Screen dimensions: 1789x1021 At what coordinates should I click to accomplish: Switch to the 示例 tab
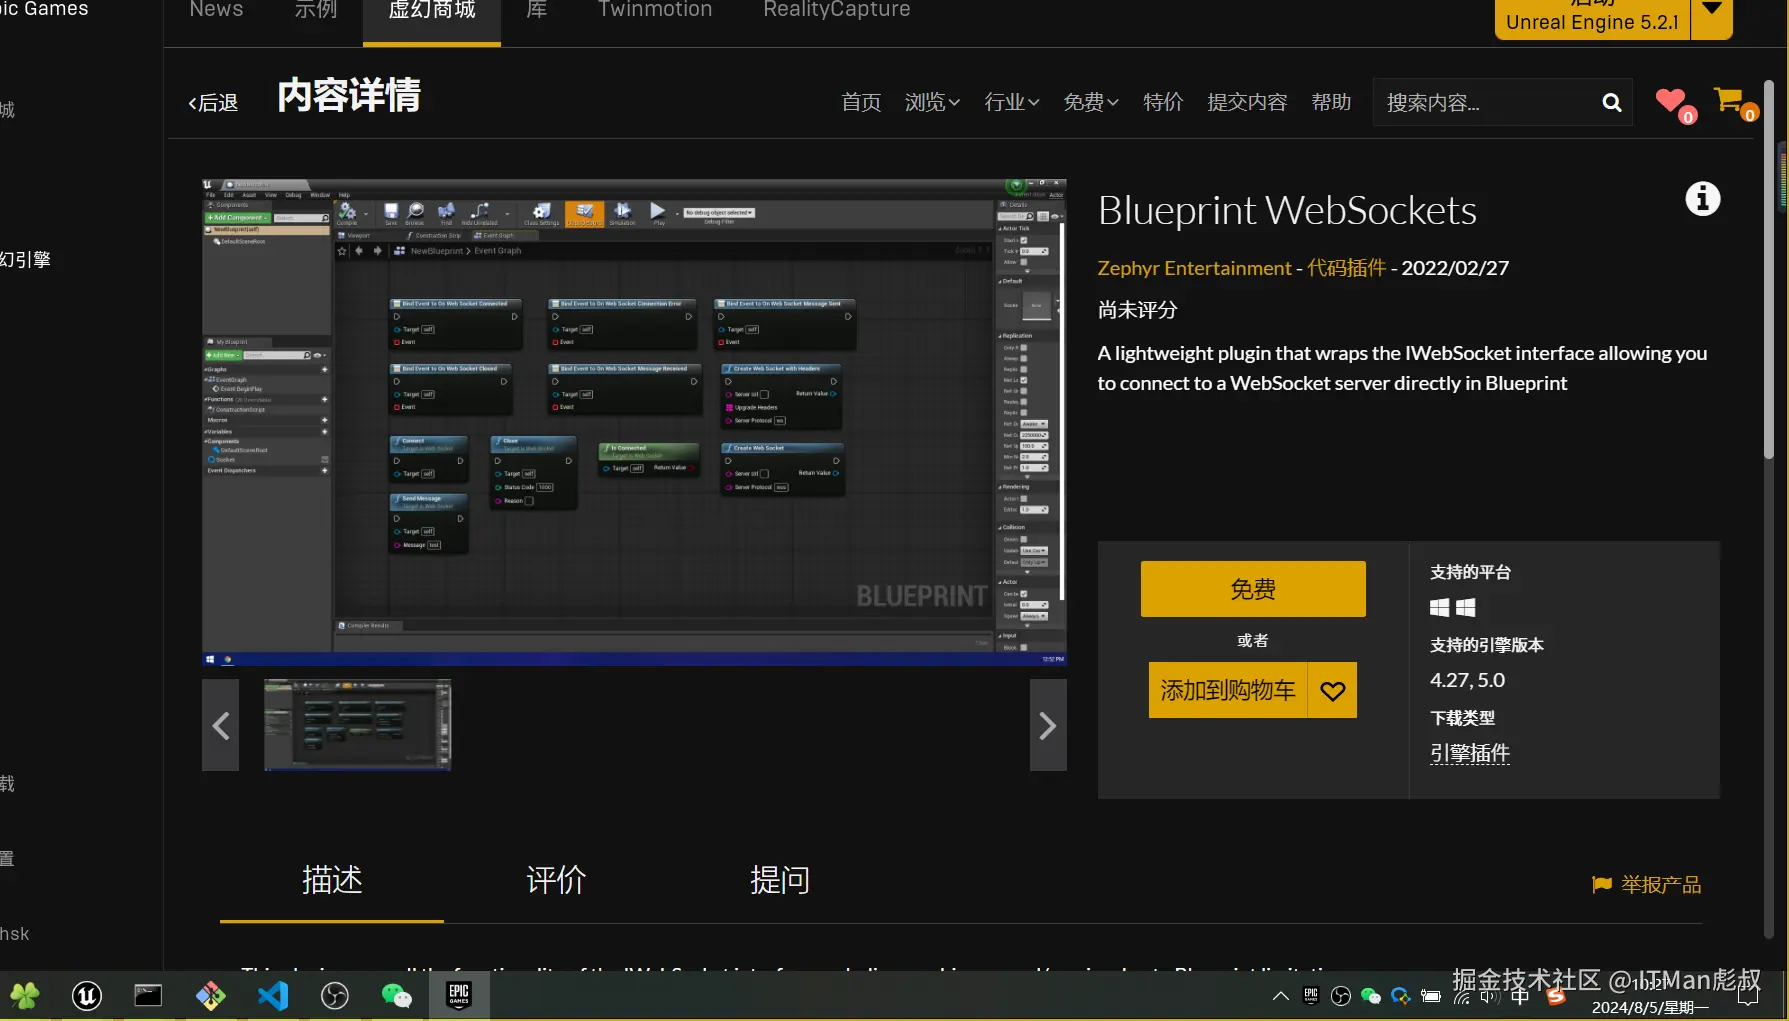[315, 10]
